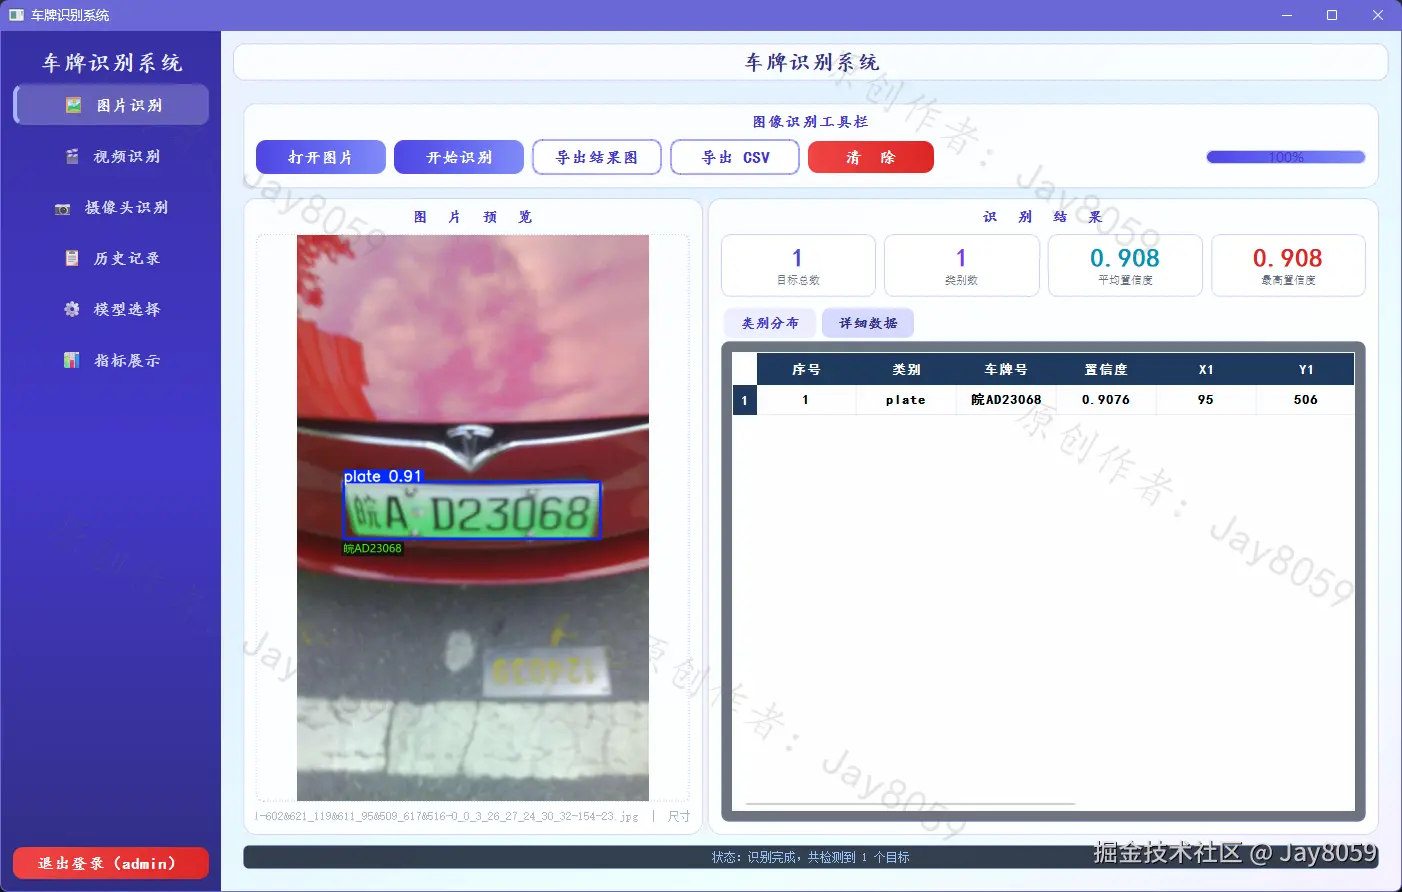Click the 类别数 stat card
The width and height of the screenshot is (1402, 892).
point(961,265)
